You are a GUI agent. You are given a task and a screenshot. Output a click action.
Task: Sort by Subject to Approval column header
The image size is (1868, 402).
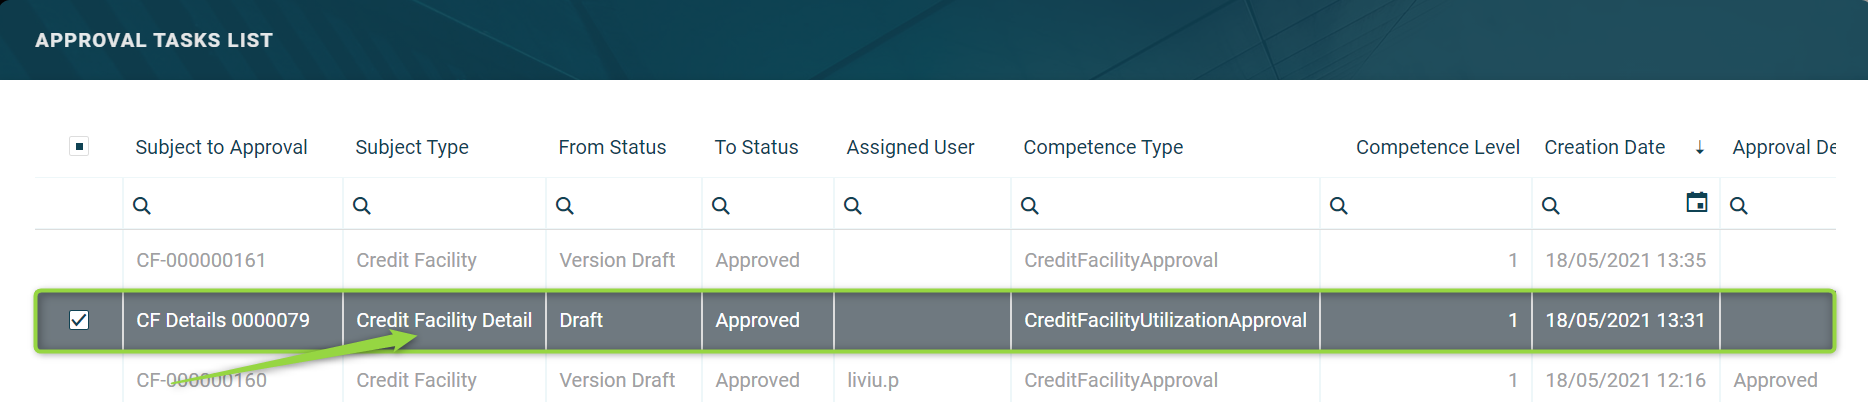coord(221,147)
